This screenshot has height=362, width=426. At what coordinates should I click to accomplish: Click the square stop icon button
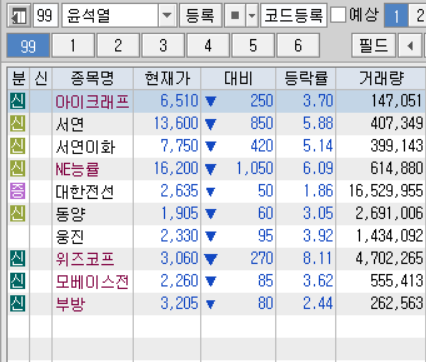point(235,16)
